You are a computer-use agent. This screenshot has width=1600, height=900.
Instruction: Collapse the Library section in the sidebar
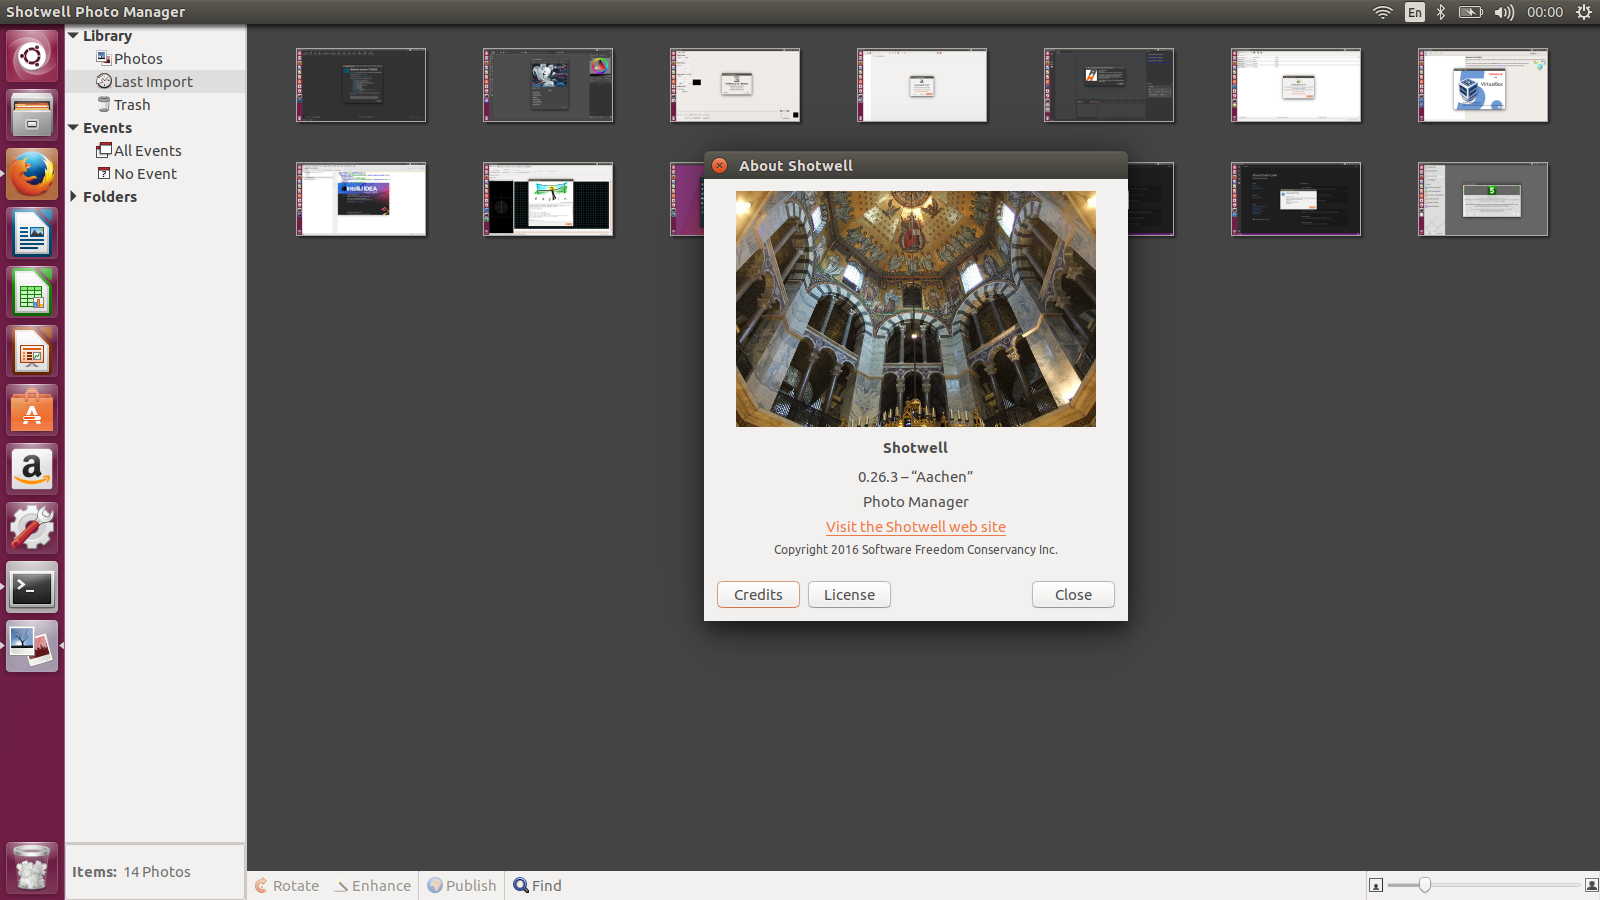pos(73,36)
